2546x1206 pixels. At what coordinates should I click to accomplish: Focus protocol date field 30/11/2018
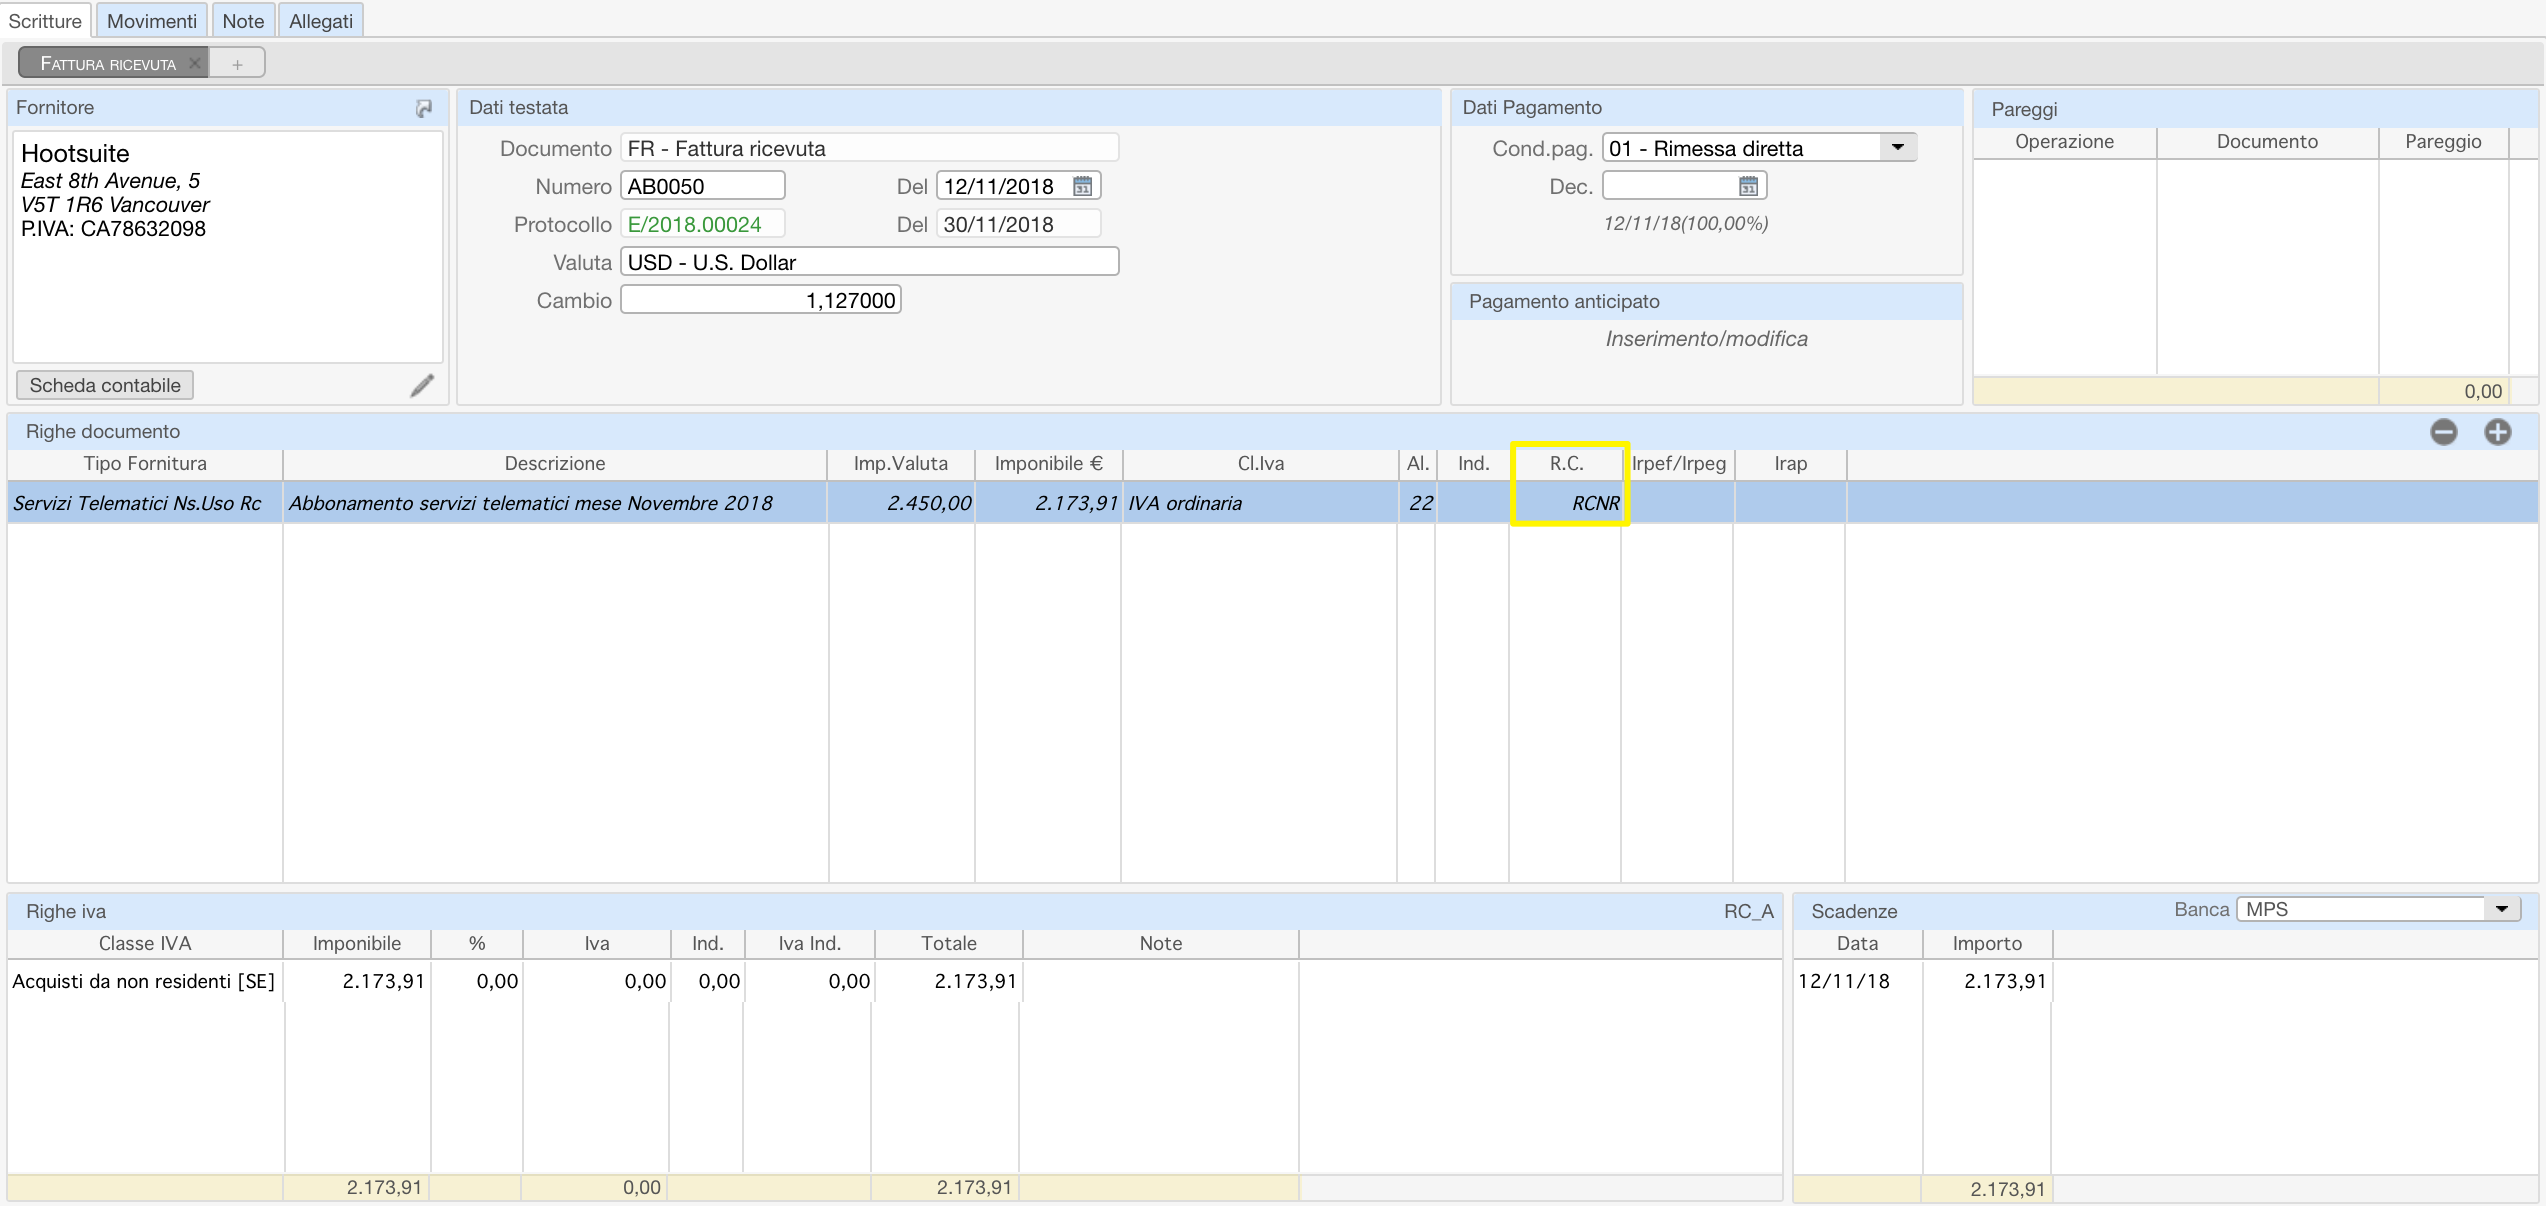point(1018,224)
